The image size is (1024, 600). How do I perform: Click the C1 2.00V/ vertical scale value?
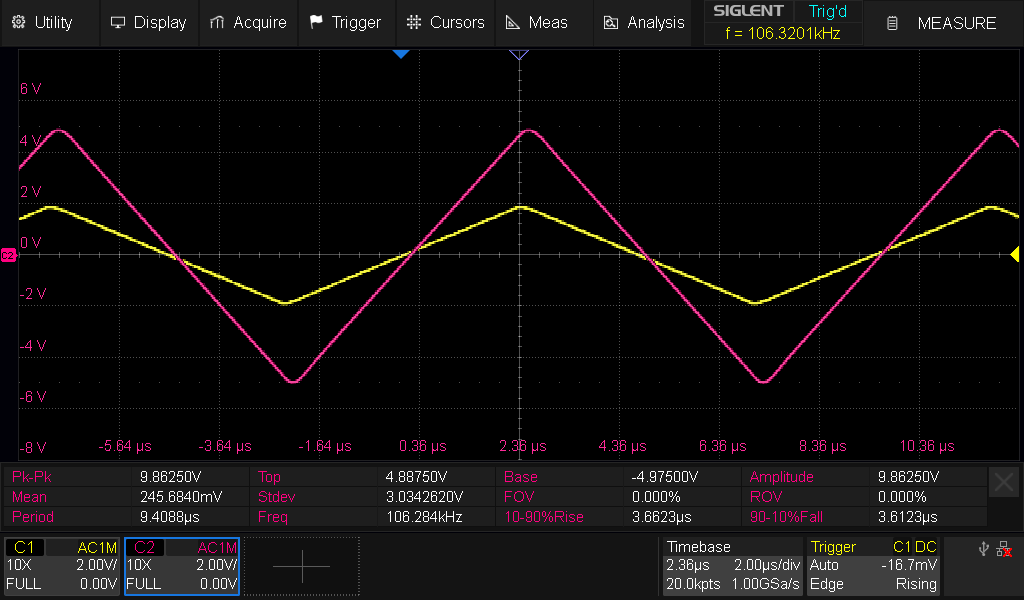(97, 565)
